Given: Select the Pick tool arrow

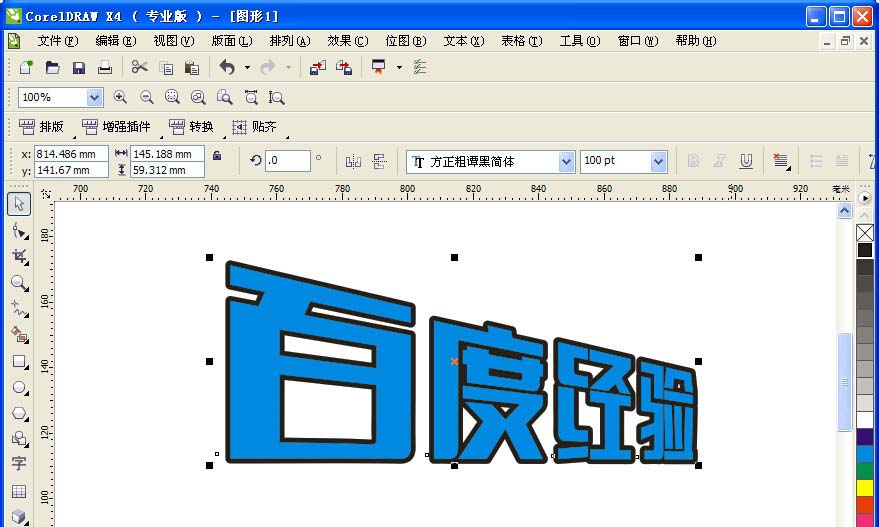Looking at the screenshot, I should click(x=19, y=204).
